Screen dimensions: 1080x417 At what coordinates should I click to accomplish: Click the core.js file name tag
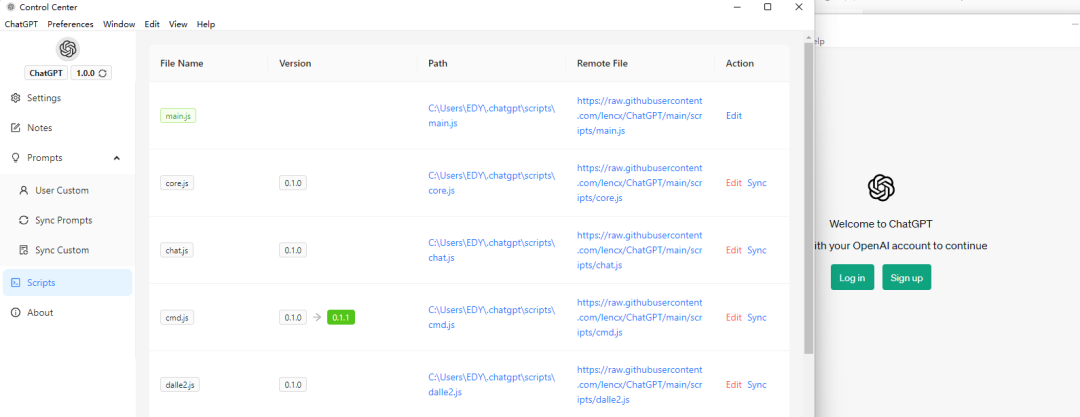tap(177, 183)
